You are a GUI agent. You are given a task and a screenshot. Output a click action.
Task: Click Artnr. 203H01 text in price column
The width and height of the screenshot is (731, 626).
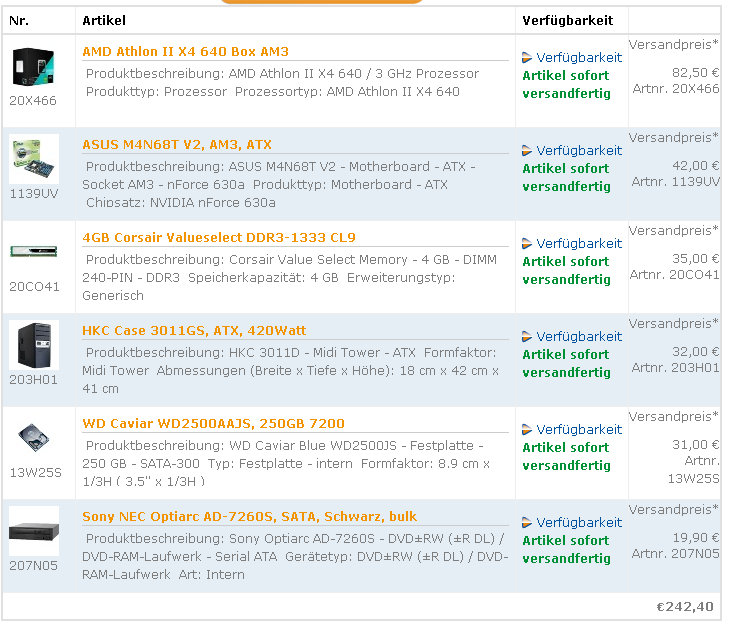(676, 367)
